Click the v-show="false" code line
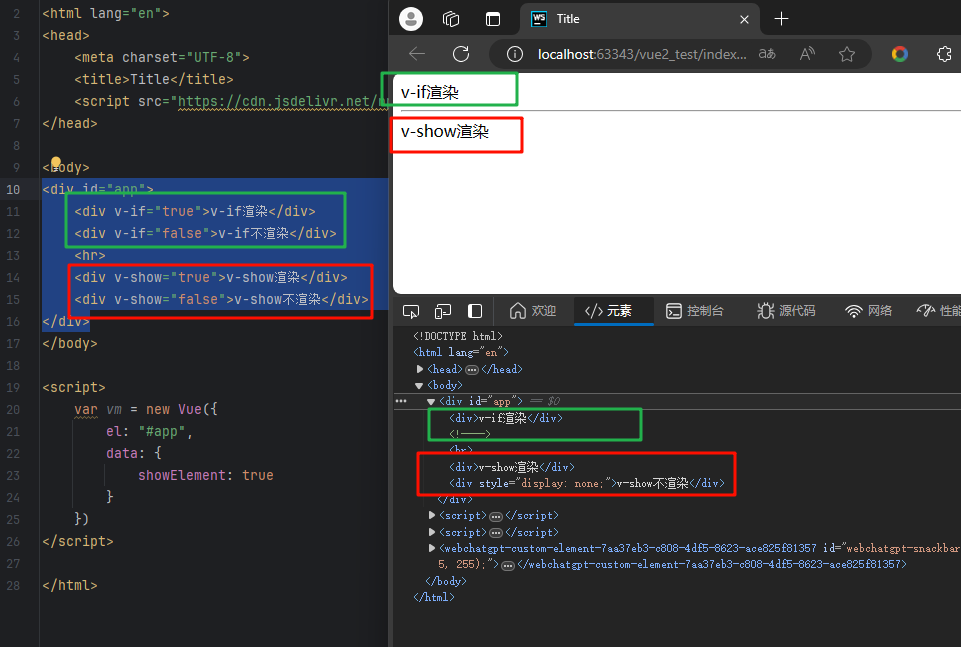Screen dimensions: 961x647 click(221, 300)
